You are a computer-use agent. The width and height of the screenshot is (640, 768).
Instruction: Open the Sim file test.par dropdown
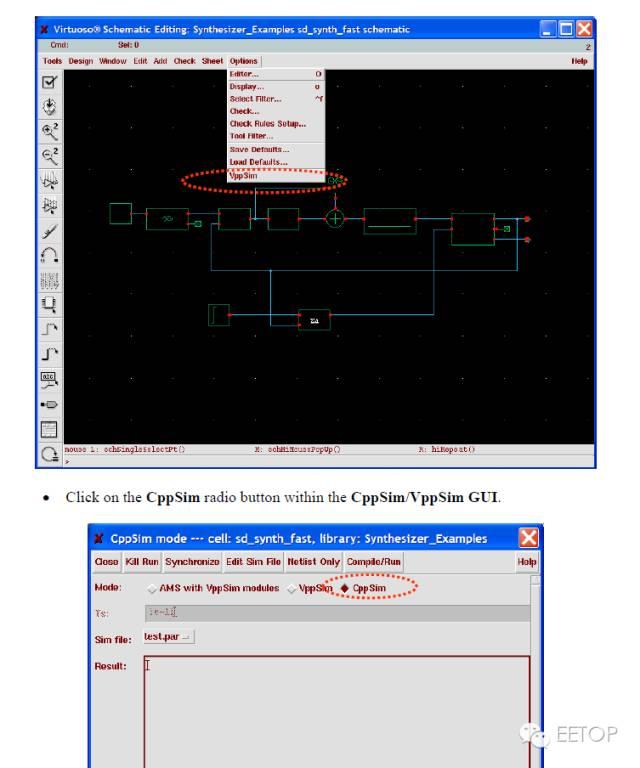pos(168,637)
